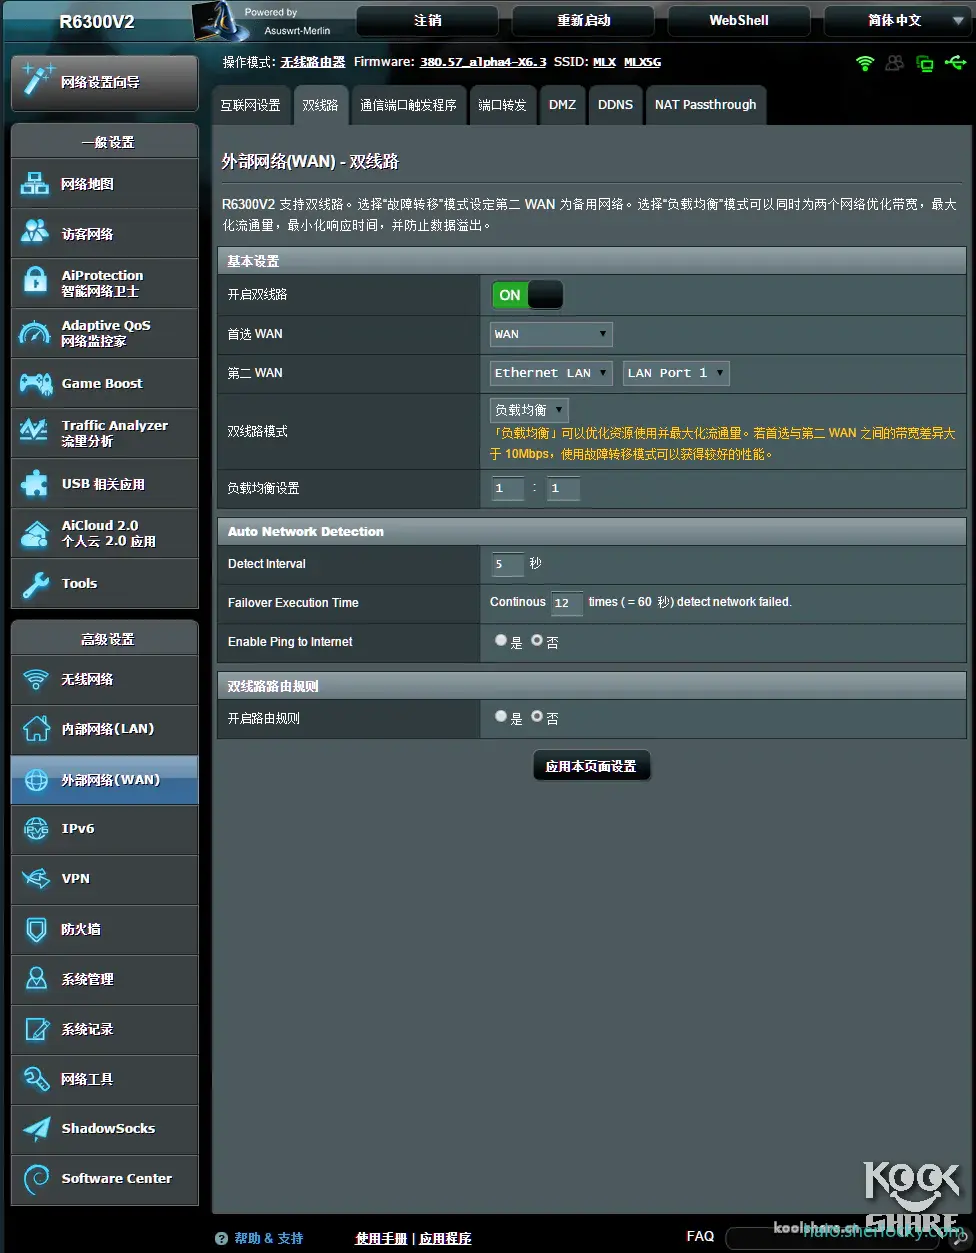Open the Traffic Analyzer panel
The height and width of the screenshot is (1253, 976).
pos(104,433)
